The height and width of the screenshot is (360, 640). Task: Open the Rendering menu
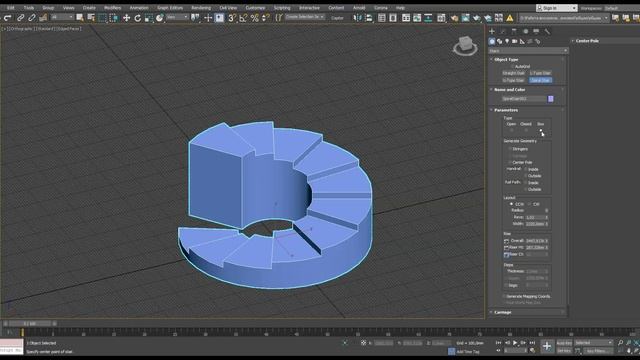(201, 8)
